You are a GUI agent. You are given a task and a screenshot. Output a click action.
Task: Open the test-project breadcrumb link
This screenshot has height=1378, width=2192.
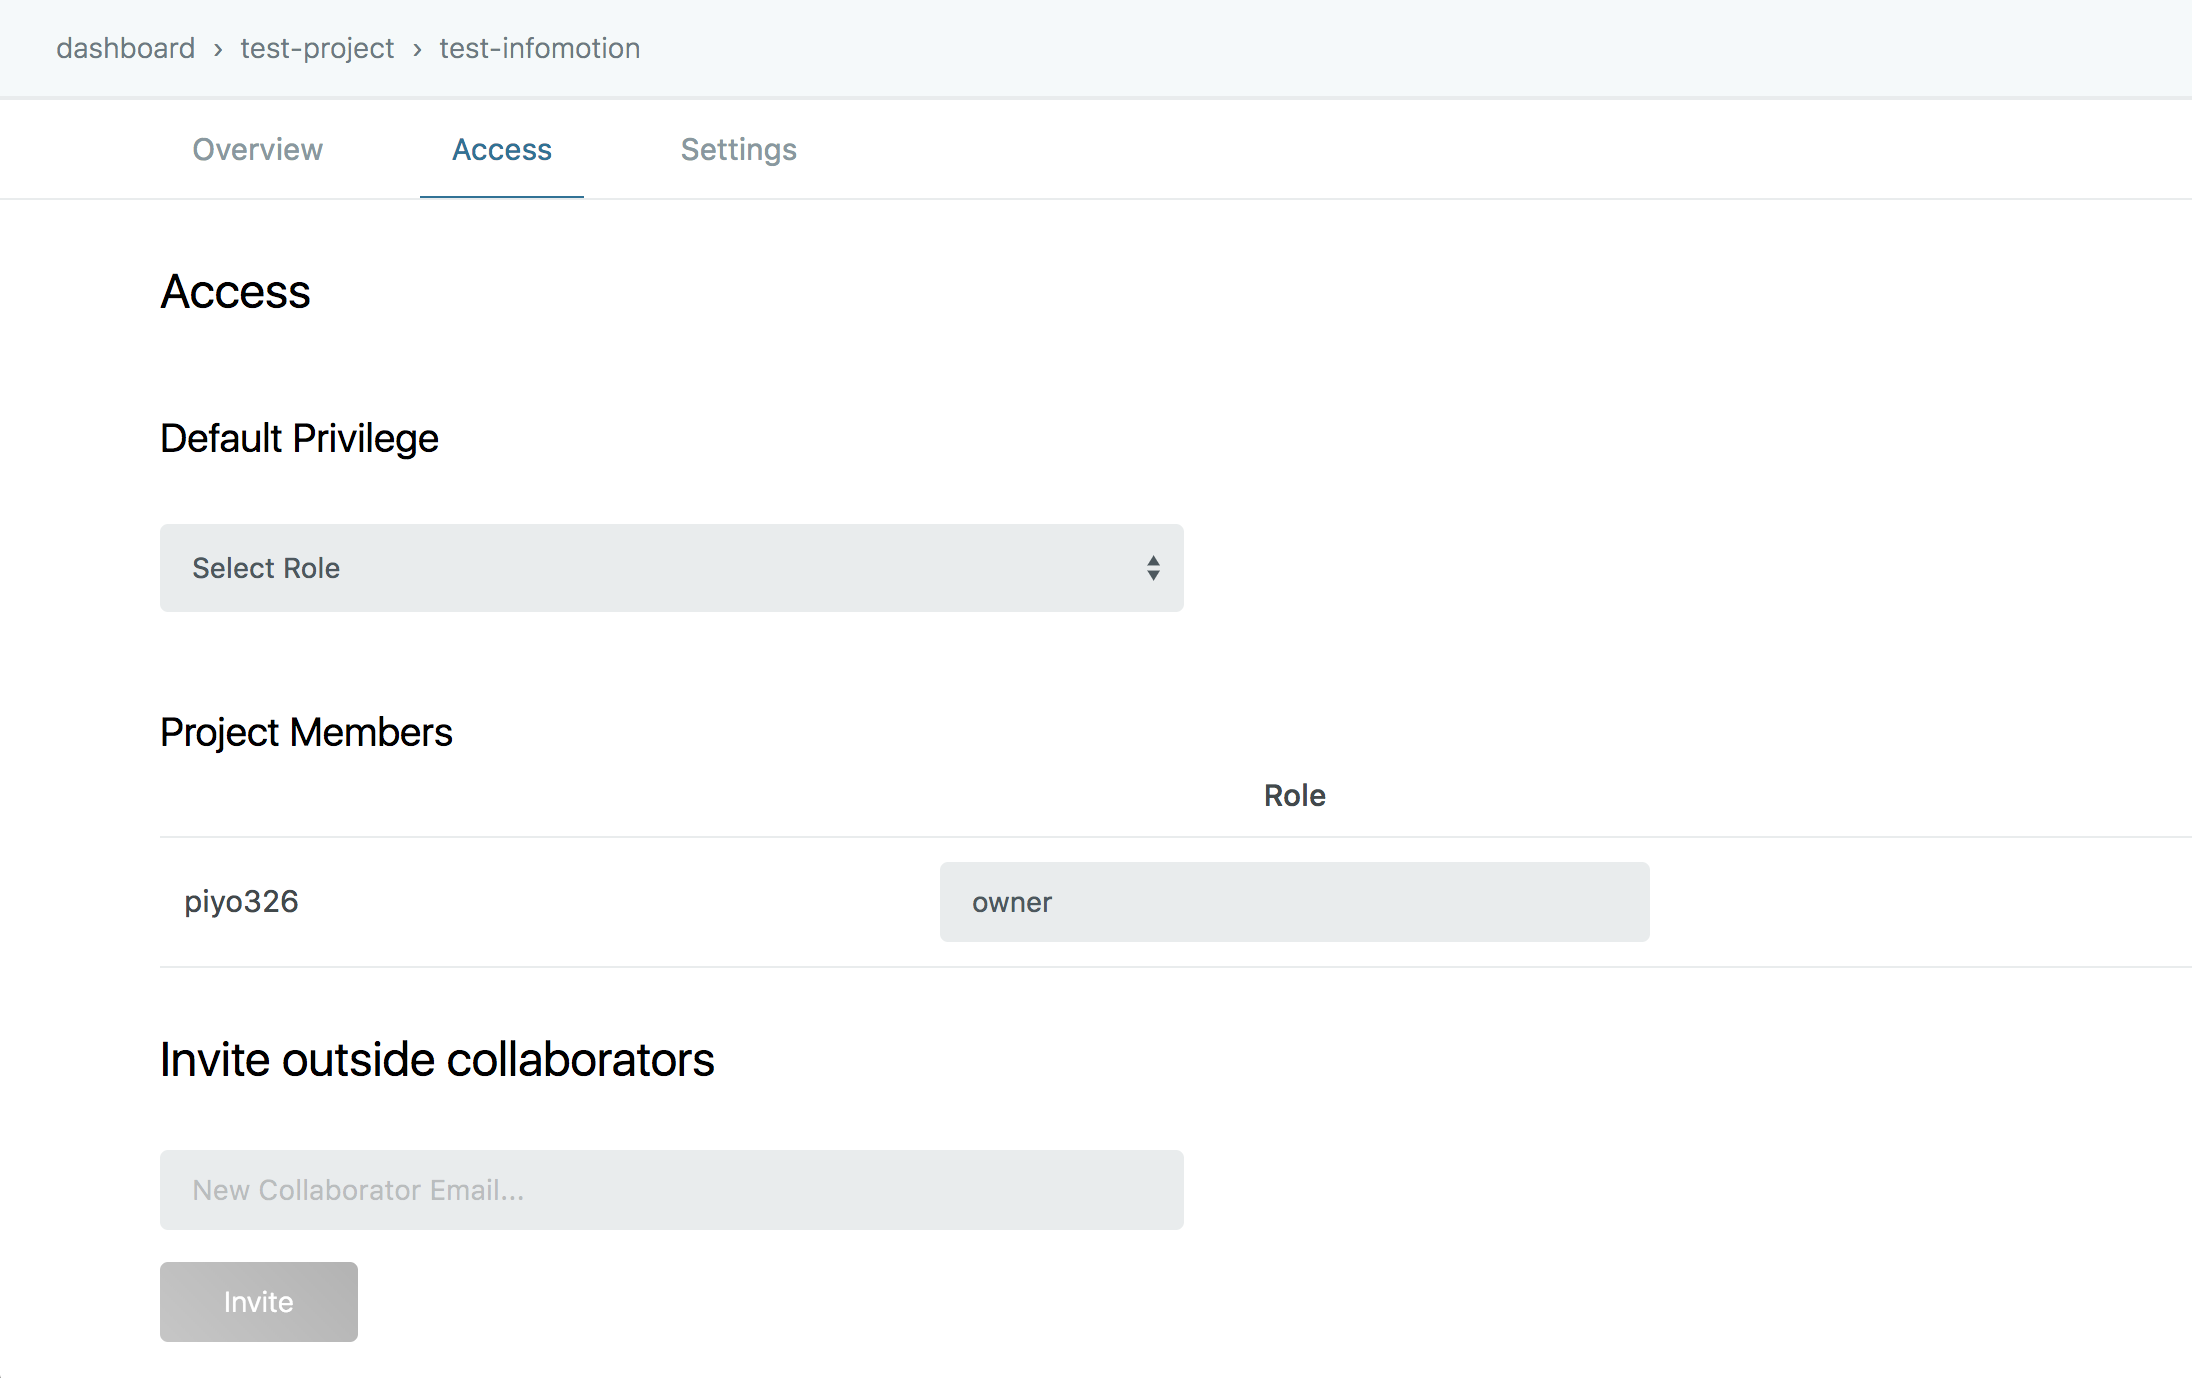pyautogui.click(x=317, y=48)
